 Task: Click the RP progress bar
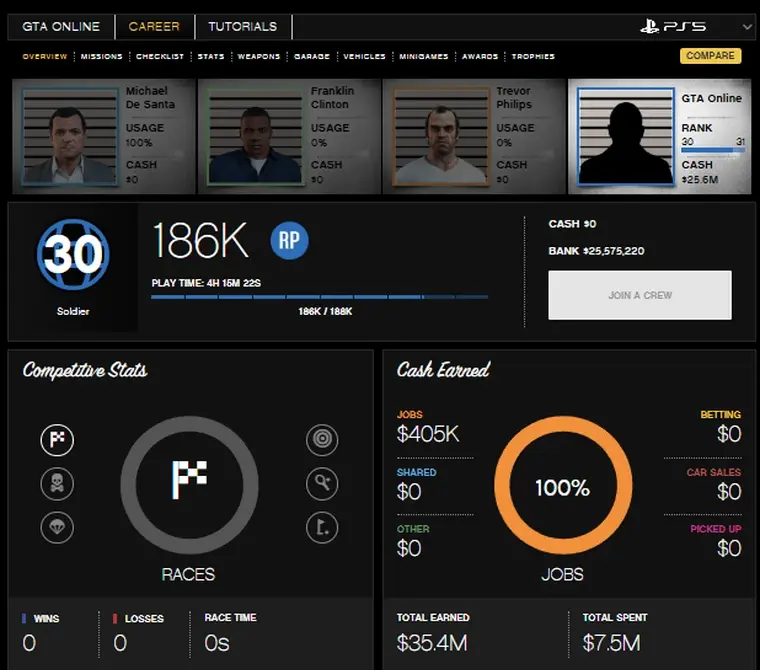pos(320,297)
